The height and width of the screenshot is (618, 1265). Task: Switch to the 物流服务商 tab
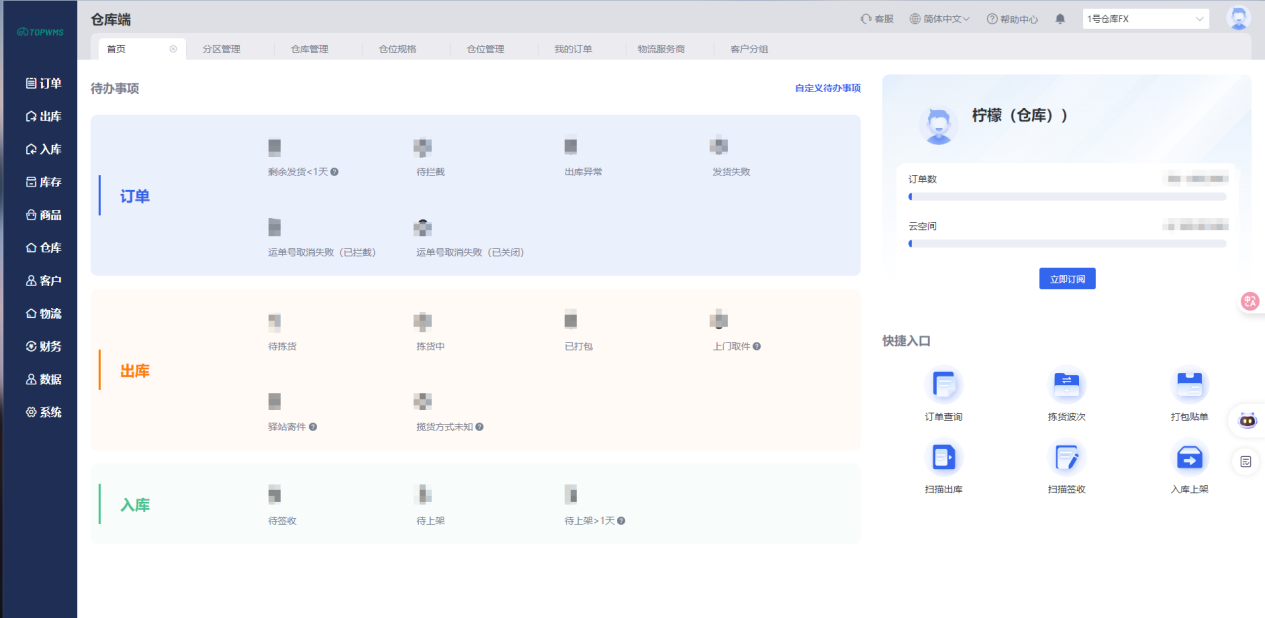click(x=660, y=49)
